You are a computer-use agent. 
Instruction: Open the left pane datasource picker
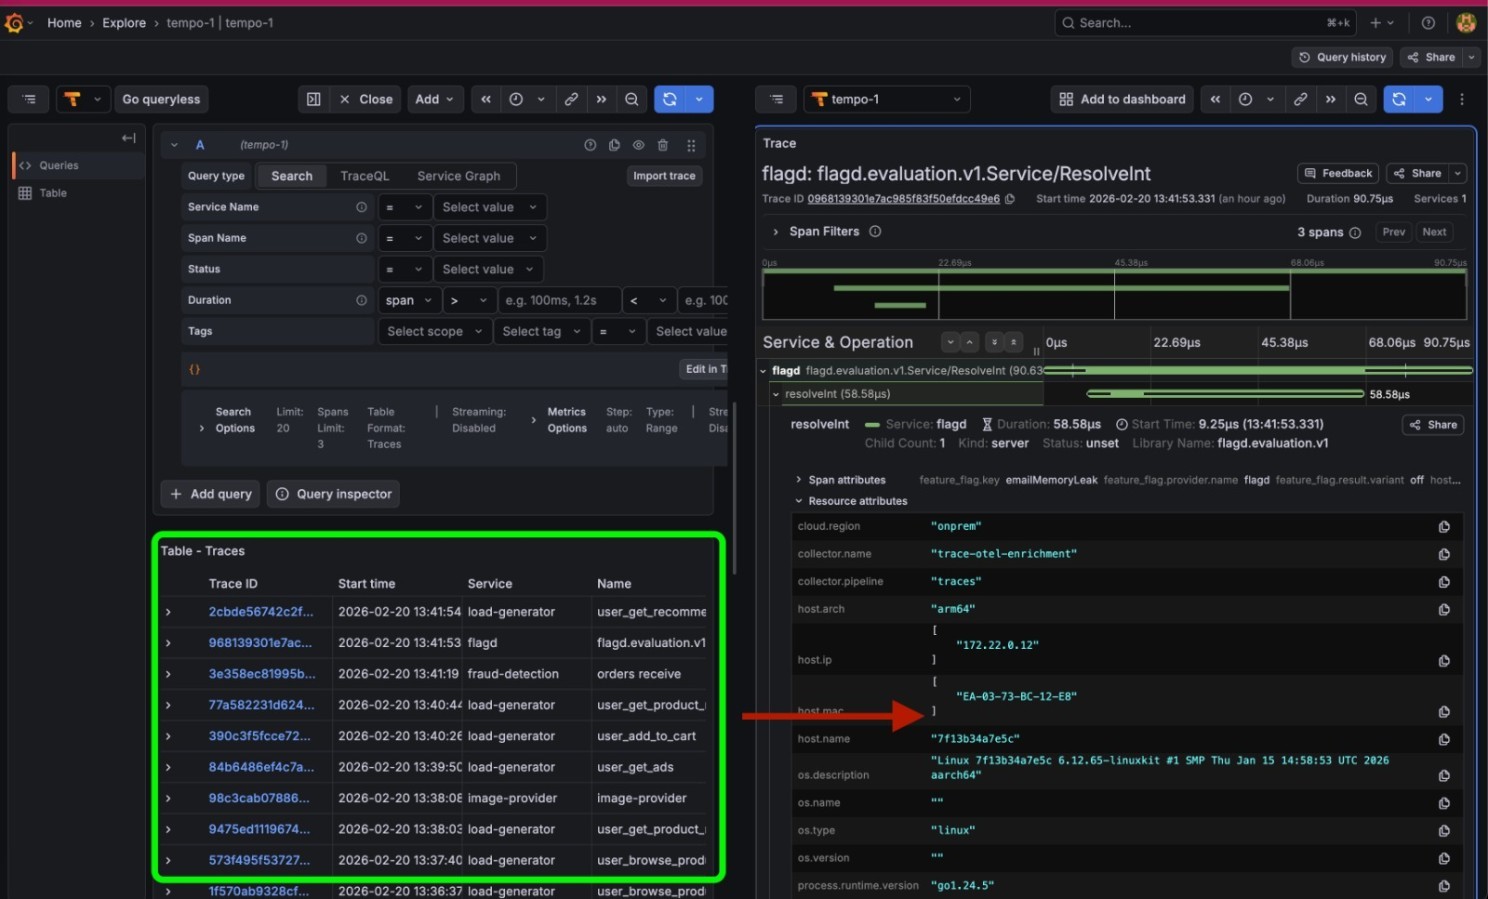tap(83, 99)
